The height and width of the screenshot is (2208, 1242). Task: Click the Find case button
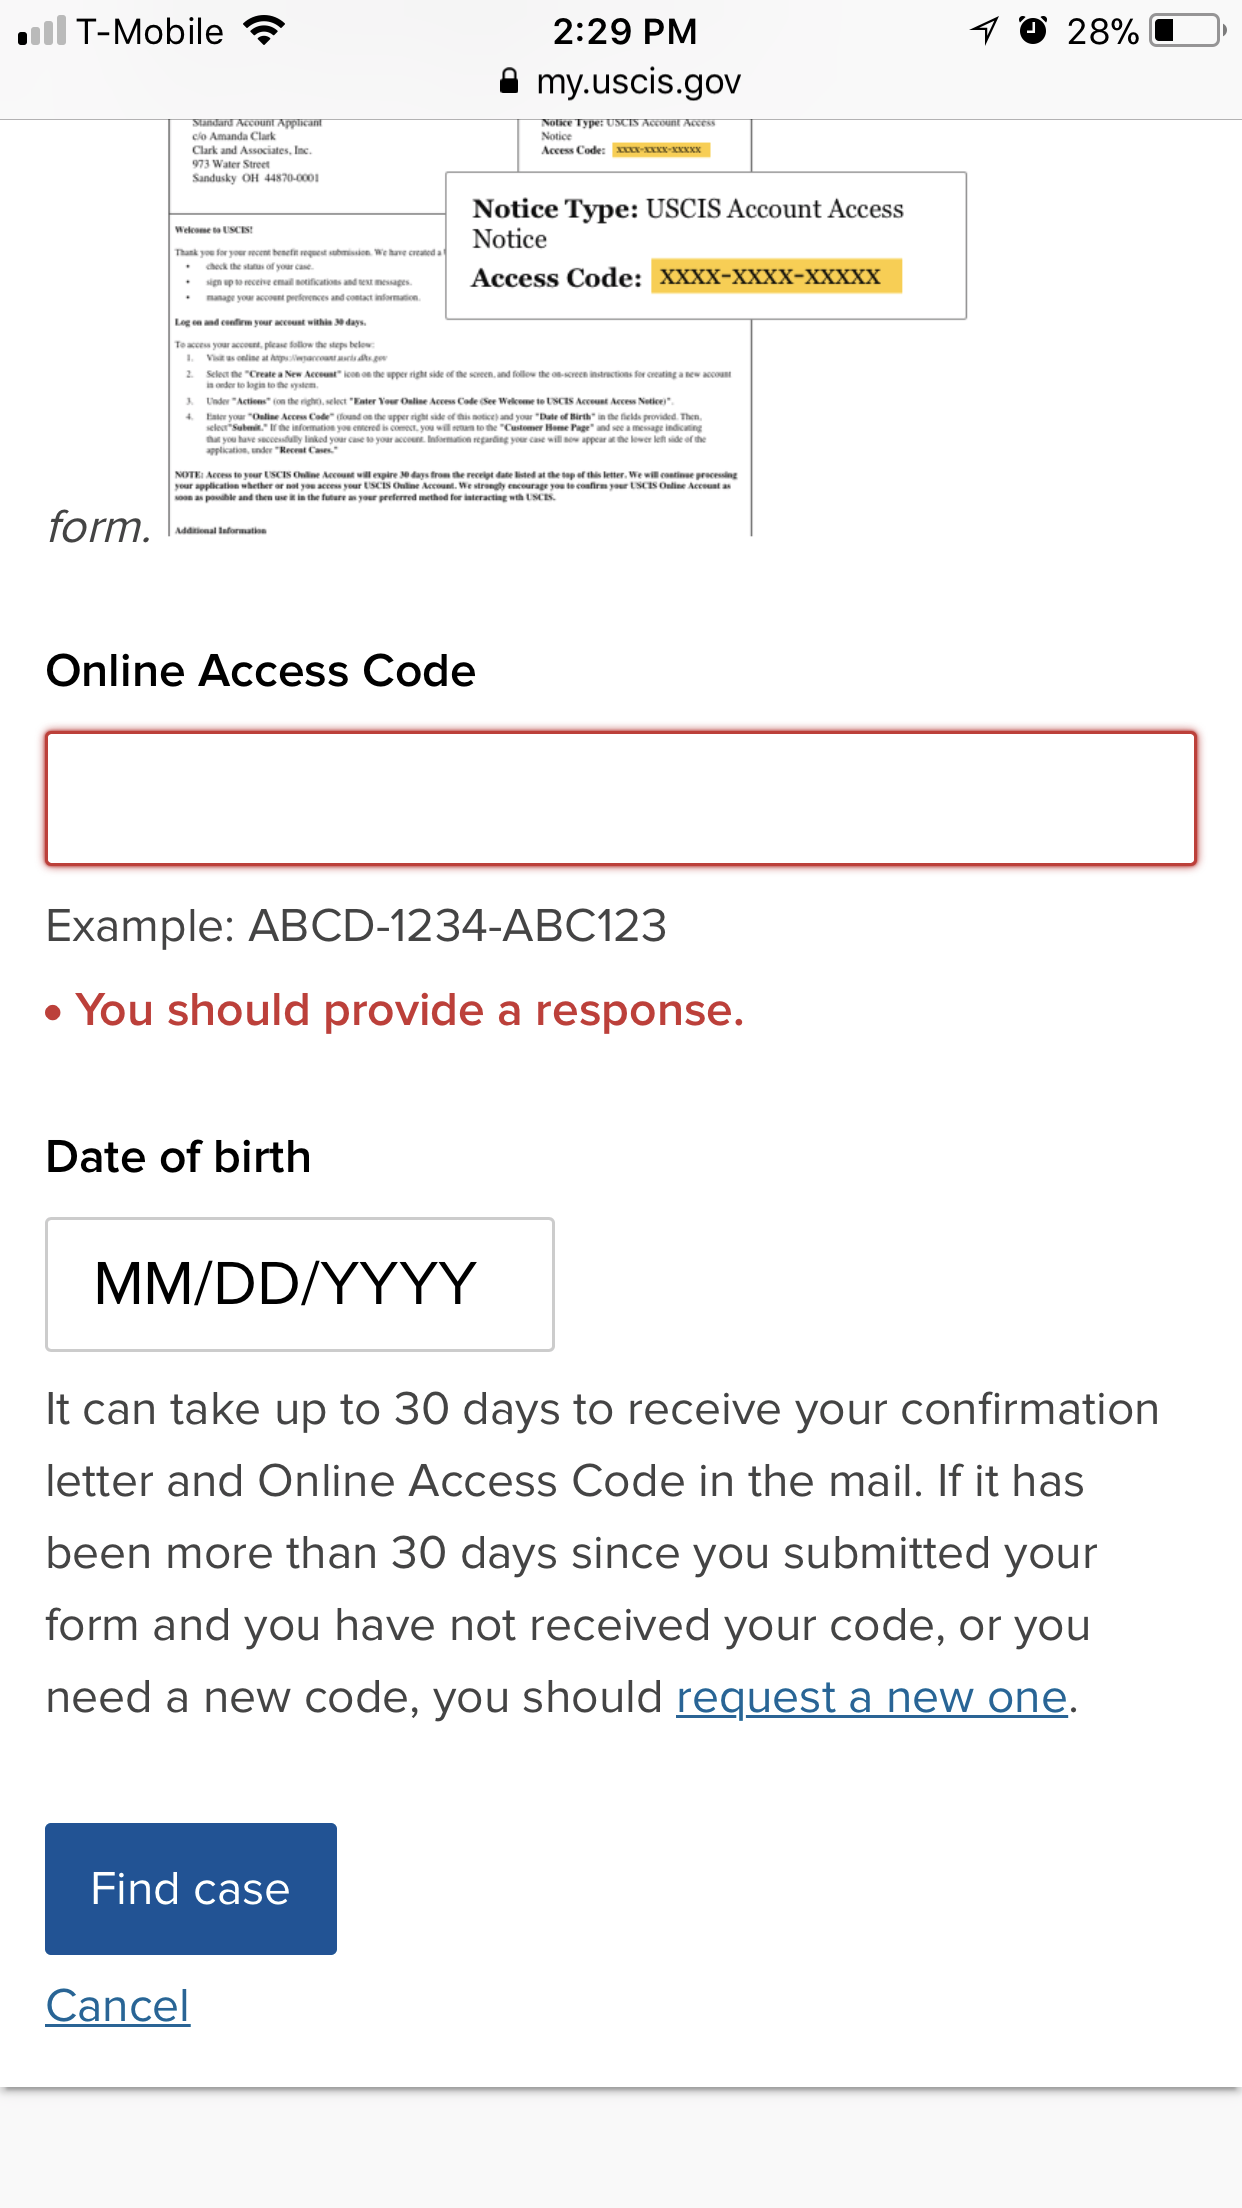point(191,1888)
